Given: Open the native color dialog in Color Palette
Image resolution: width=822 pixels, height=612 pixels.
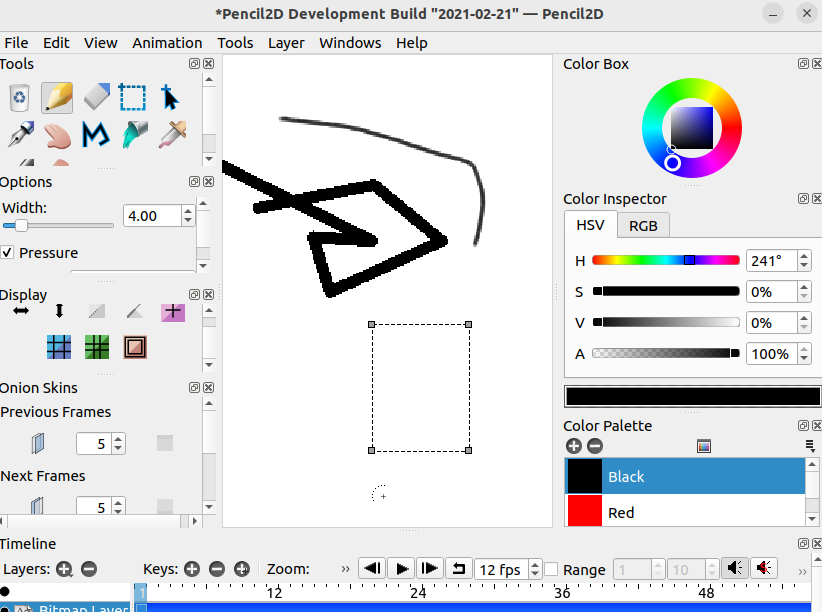Looking at the screenshot, I should pos(704,446).
